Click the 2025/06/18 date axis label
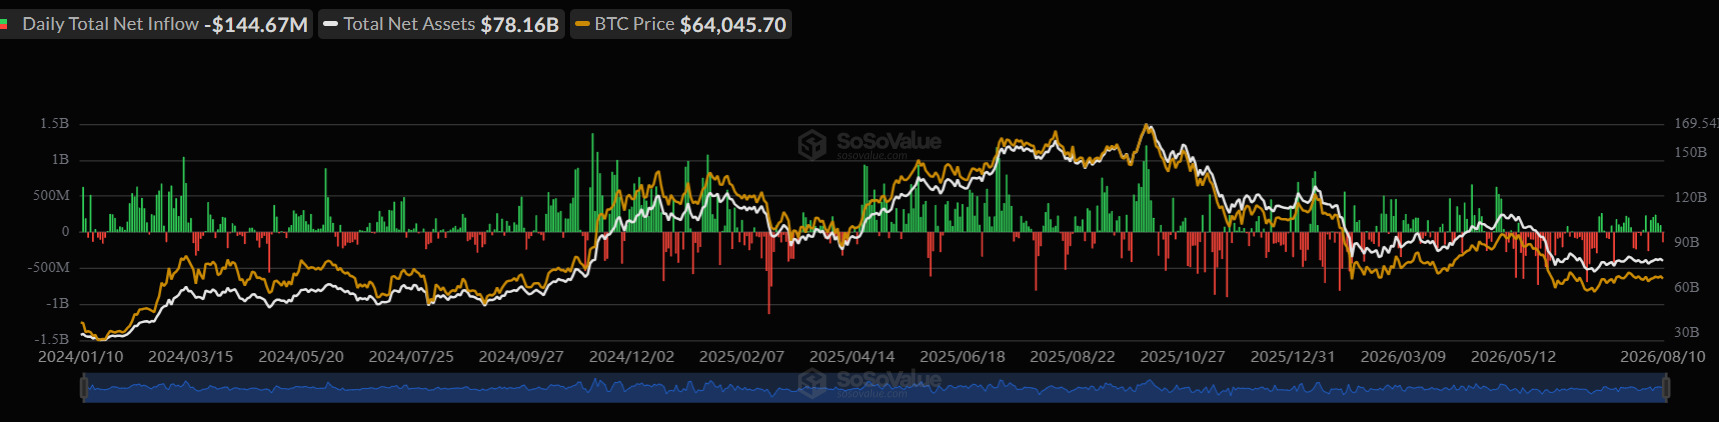This screenshot has width=1719, height=422. (962, 357)
